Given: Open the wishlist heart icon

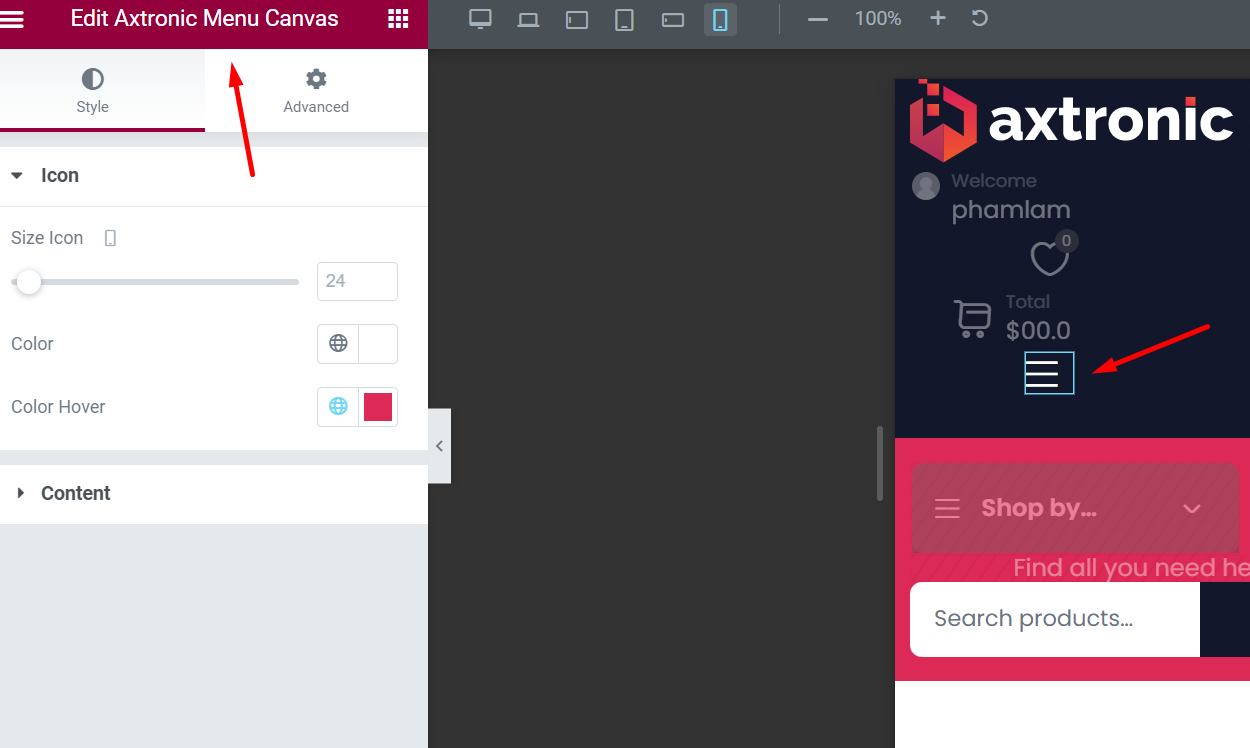Looking at the screenshot, I should 1050,258.
